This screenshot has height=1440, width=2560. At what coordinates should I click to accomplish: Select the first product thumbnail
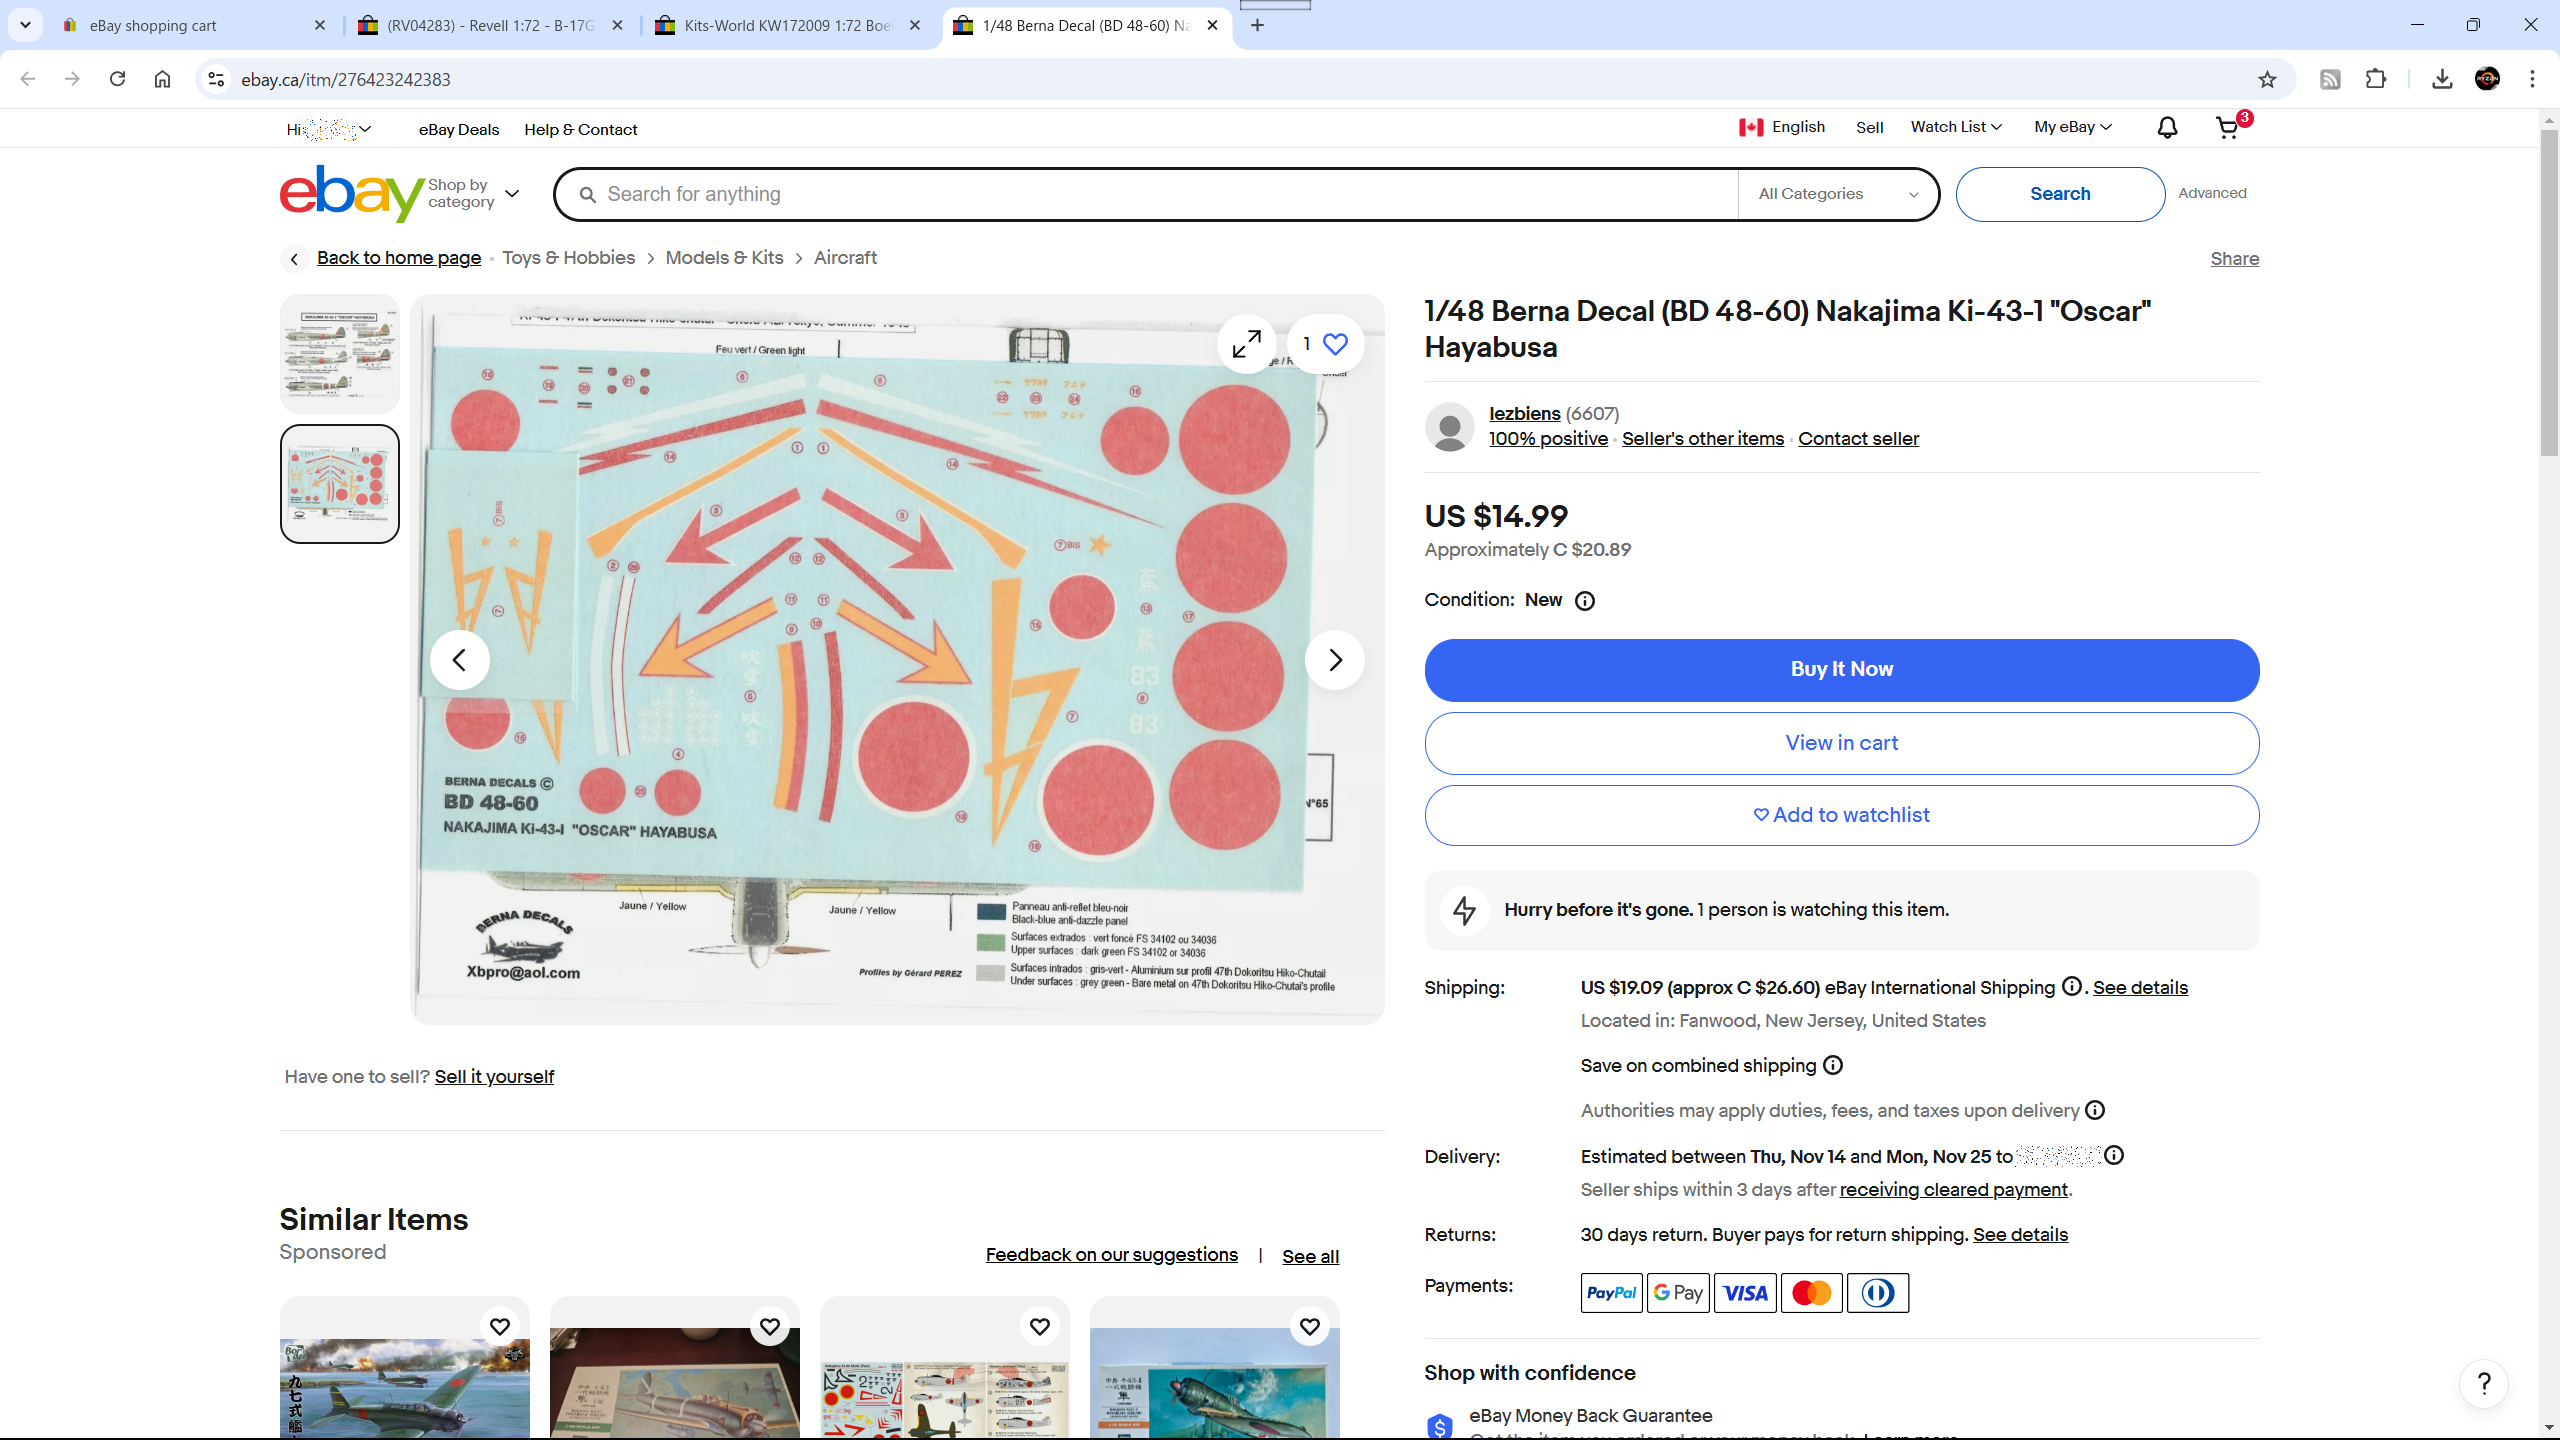tap(339, 353)
